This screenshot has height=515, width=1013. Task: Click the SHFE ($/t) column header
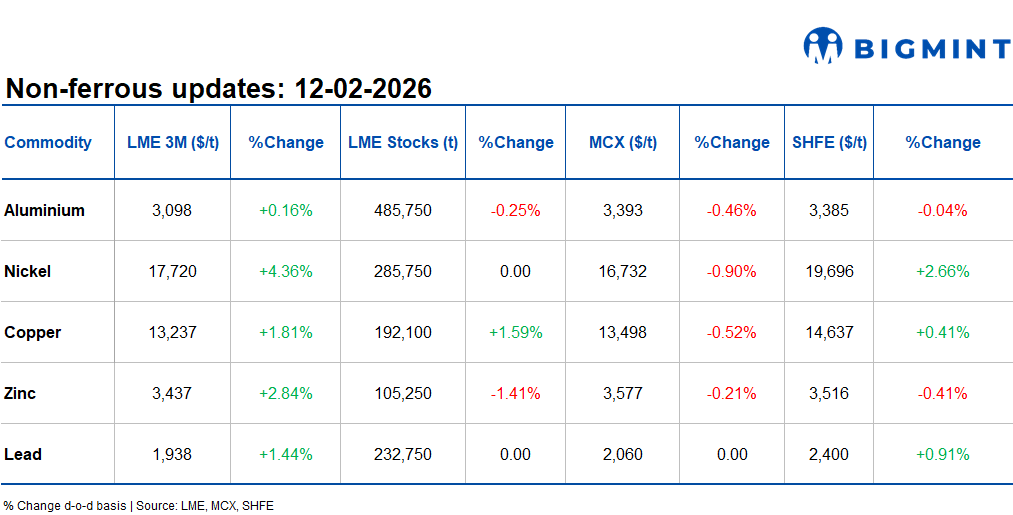830,142
